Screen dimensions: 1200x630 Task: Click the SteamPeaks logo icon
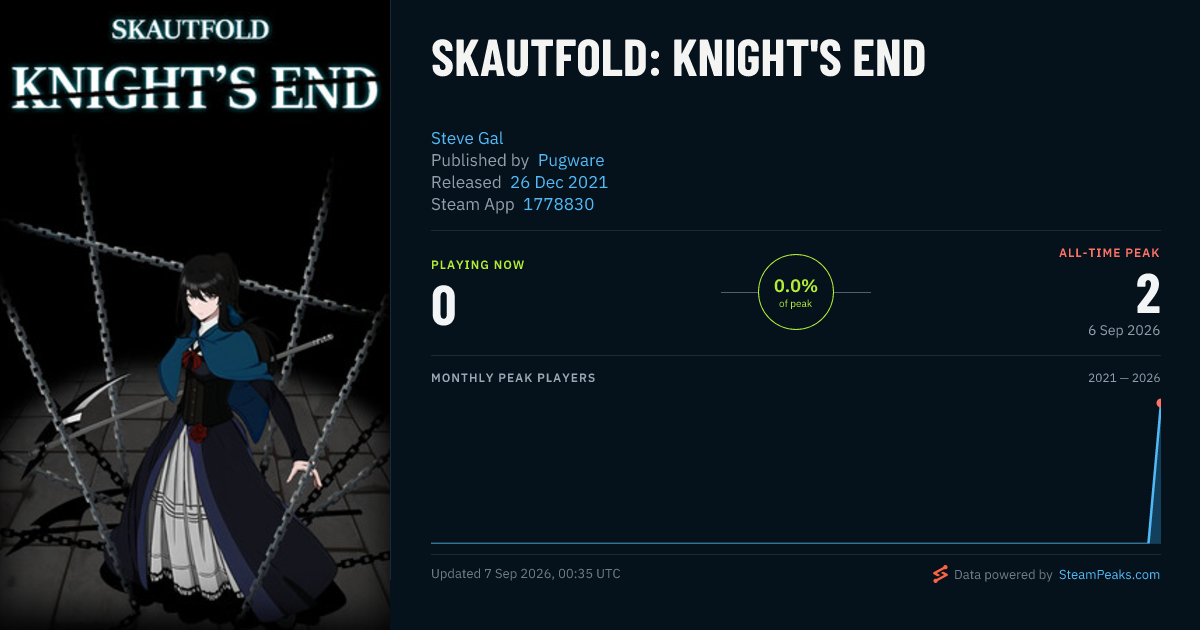pos(939,574)
